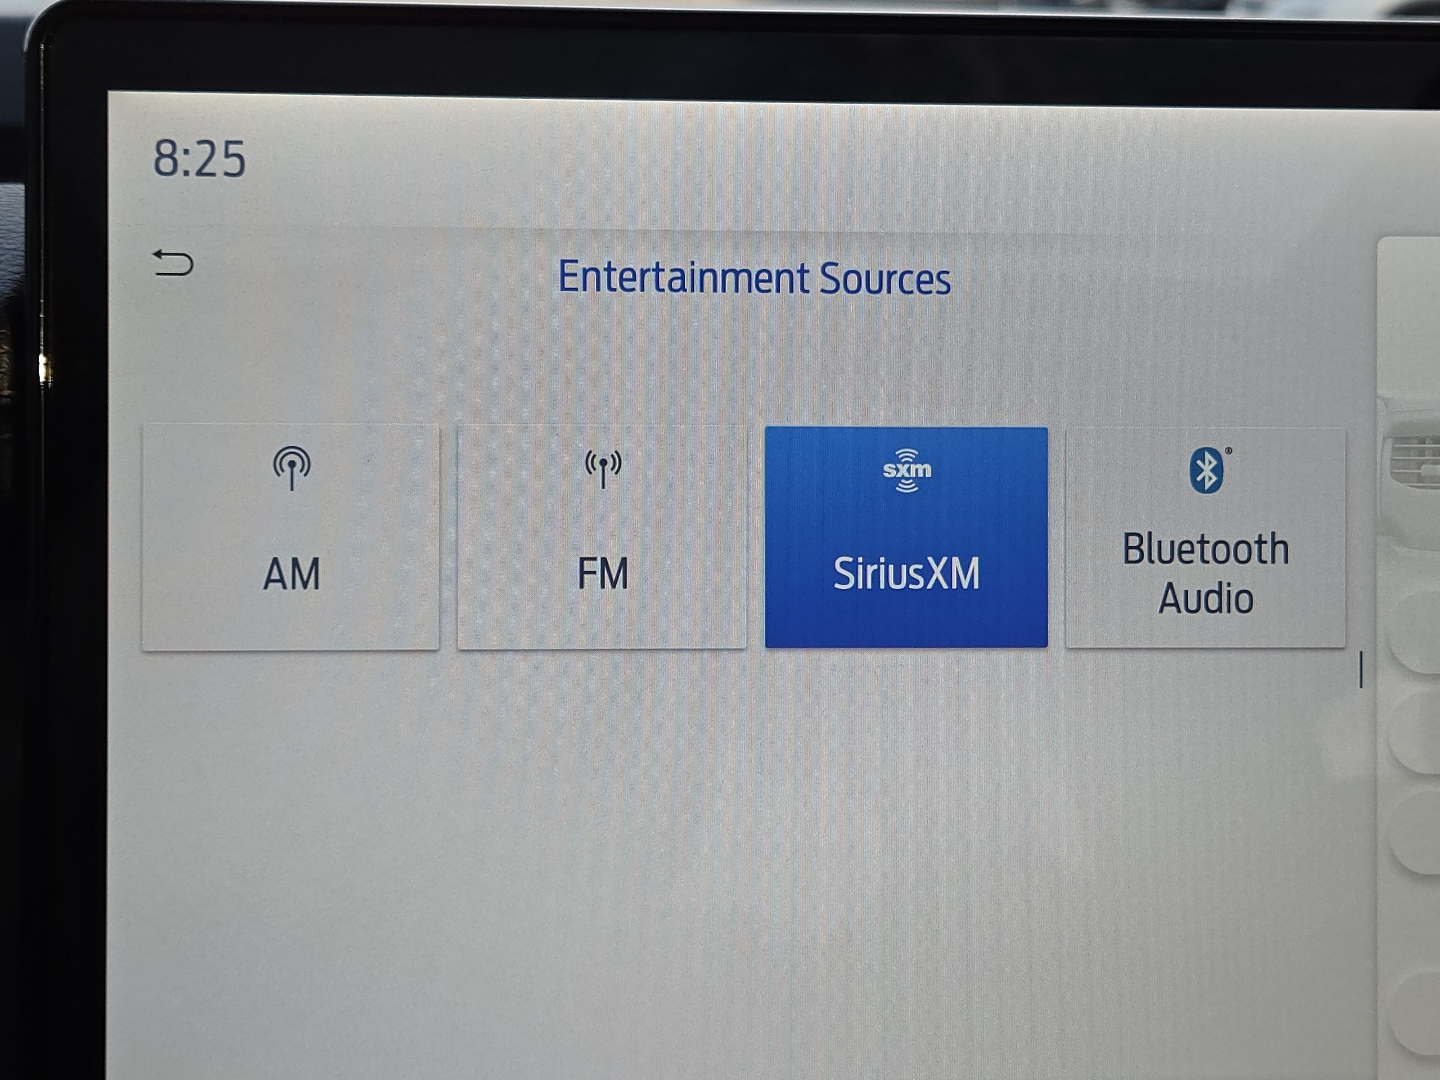Image resolution: width=1440 pixels, height=1080 pixels.
Task: Choose the highlighted SiriusXM tile
Action: [x=906, y=537]
